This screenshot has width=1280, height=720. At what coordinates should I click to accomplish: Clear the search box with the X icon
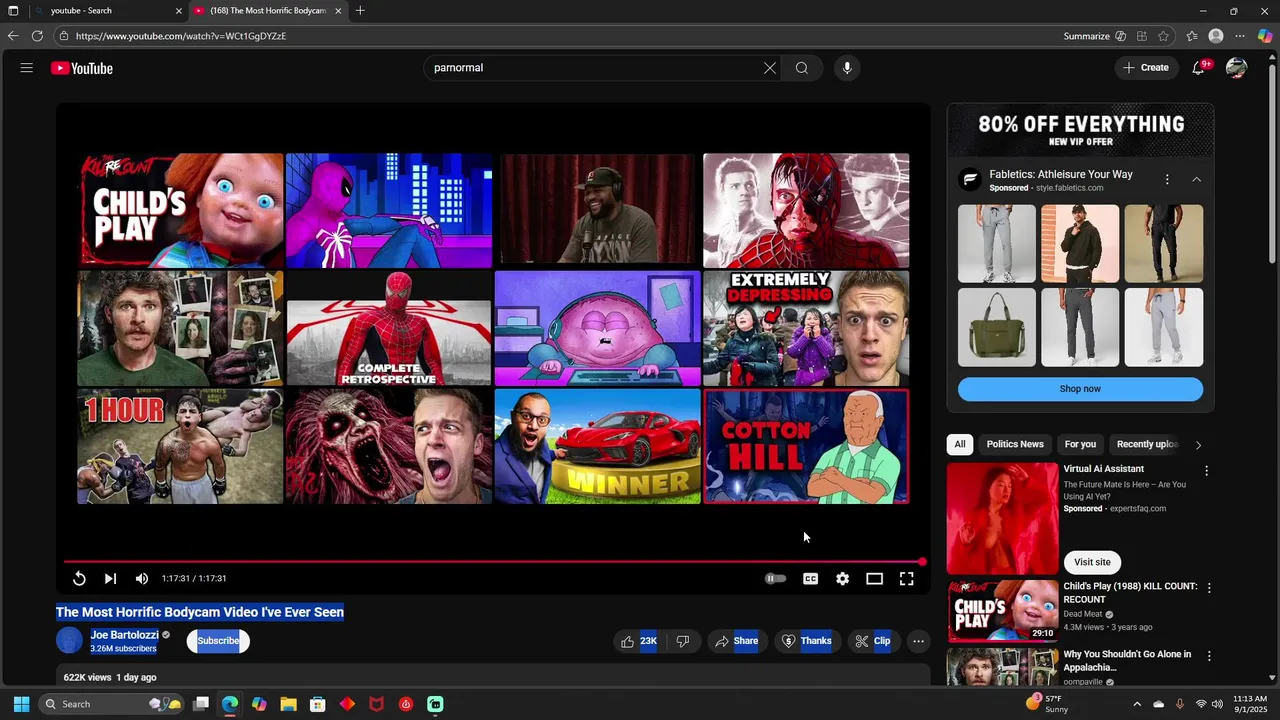pos(770,68)
